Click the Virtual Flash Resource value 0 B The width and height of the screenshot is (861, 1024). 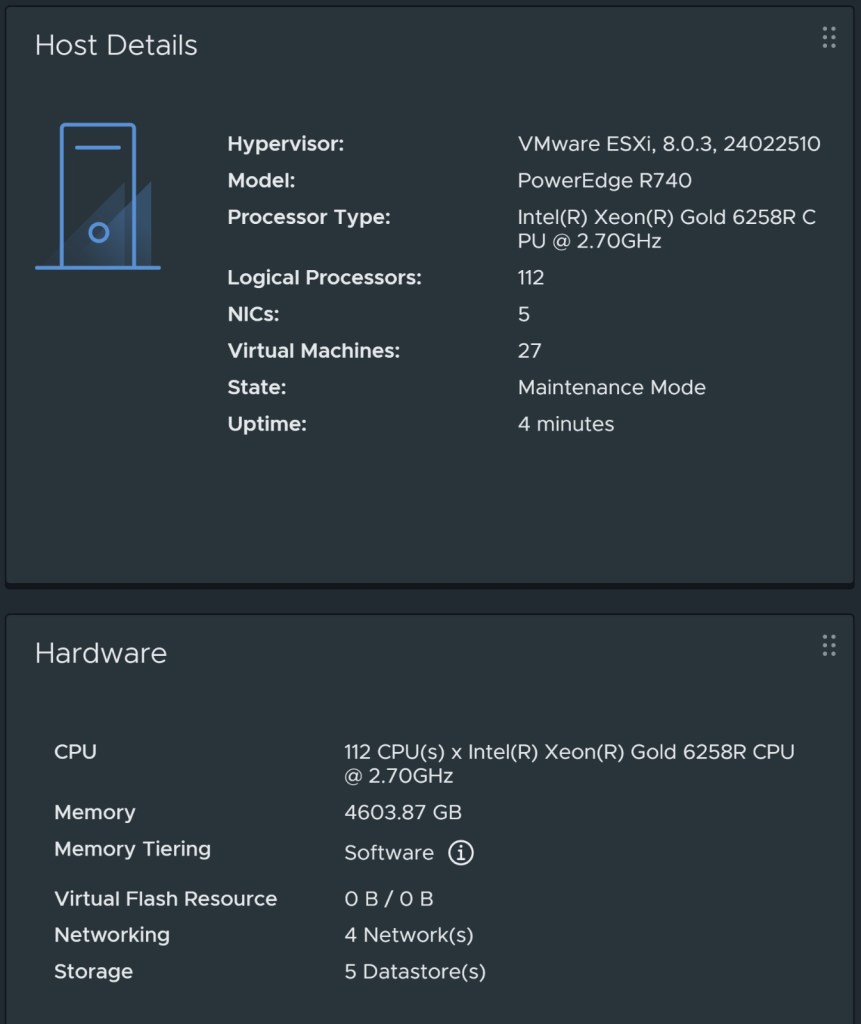pos(391,898)
